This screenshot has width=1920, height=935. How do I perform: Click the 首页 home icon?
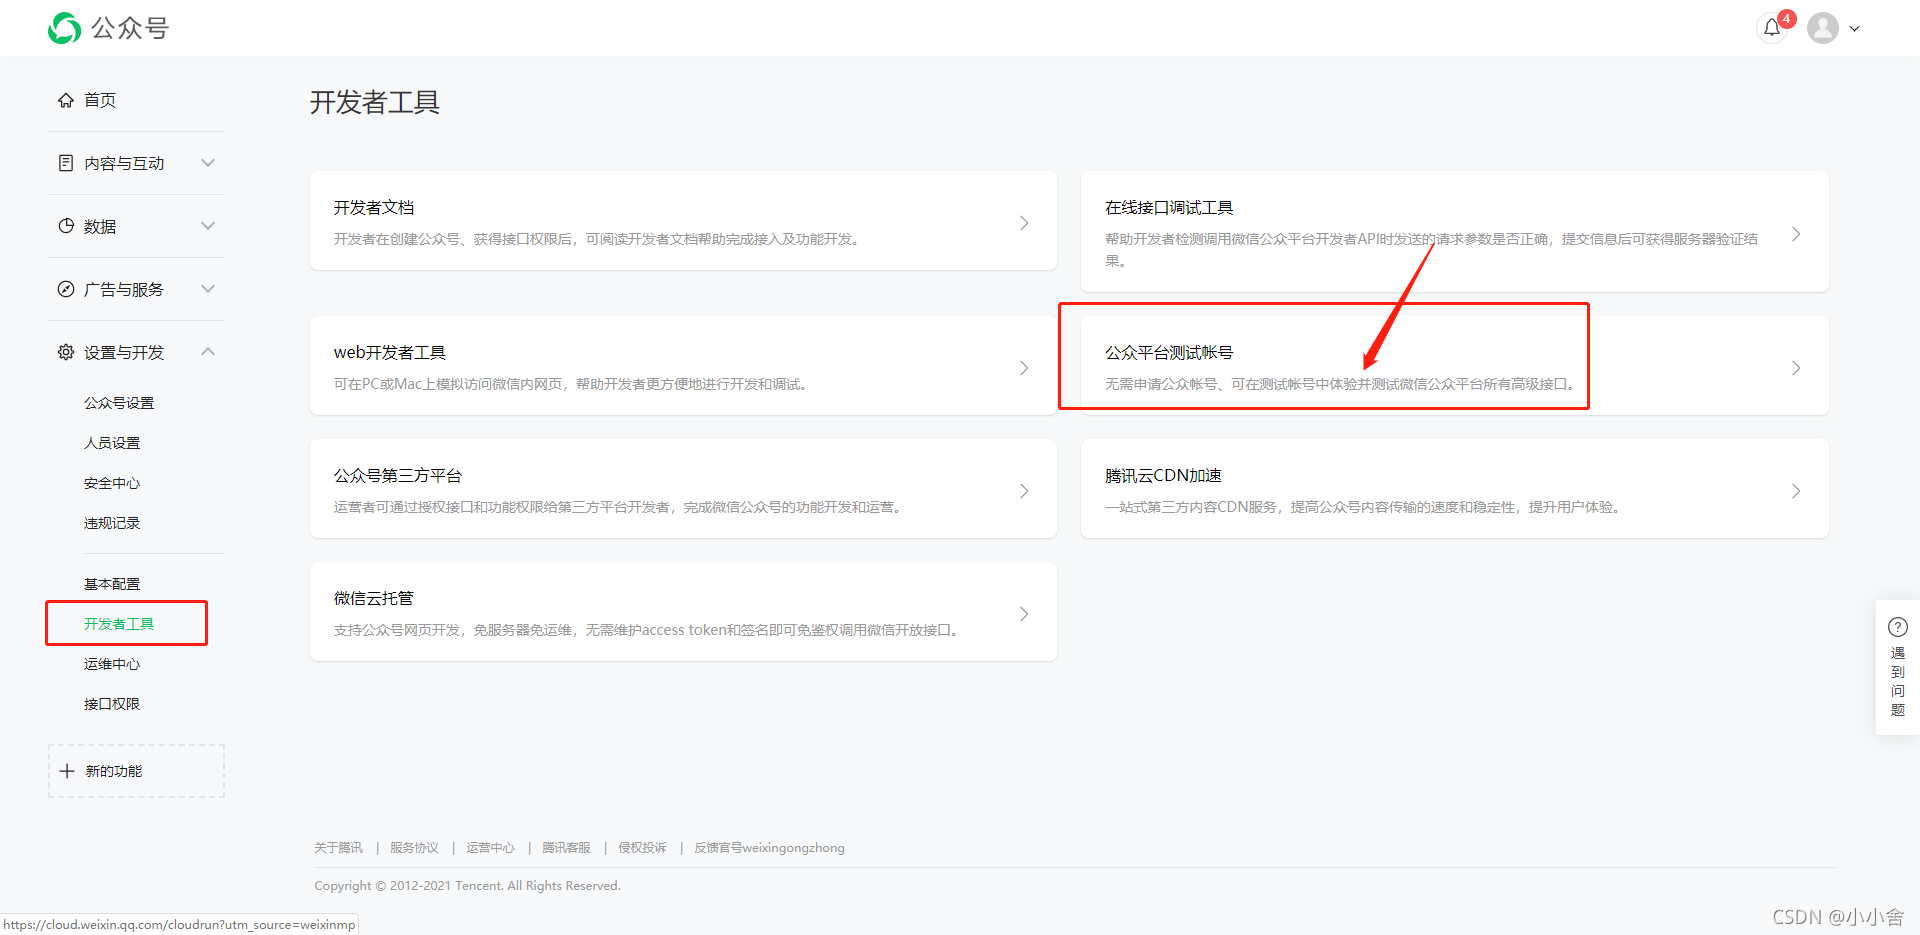(66, 100)
